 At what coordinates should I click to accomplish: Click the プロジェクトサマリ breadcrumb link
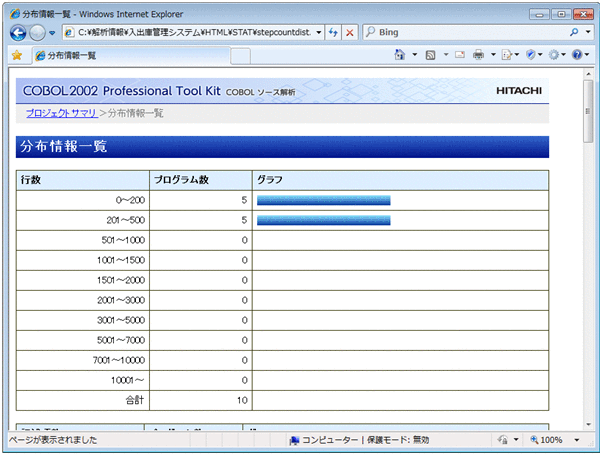pos(61,113)
